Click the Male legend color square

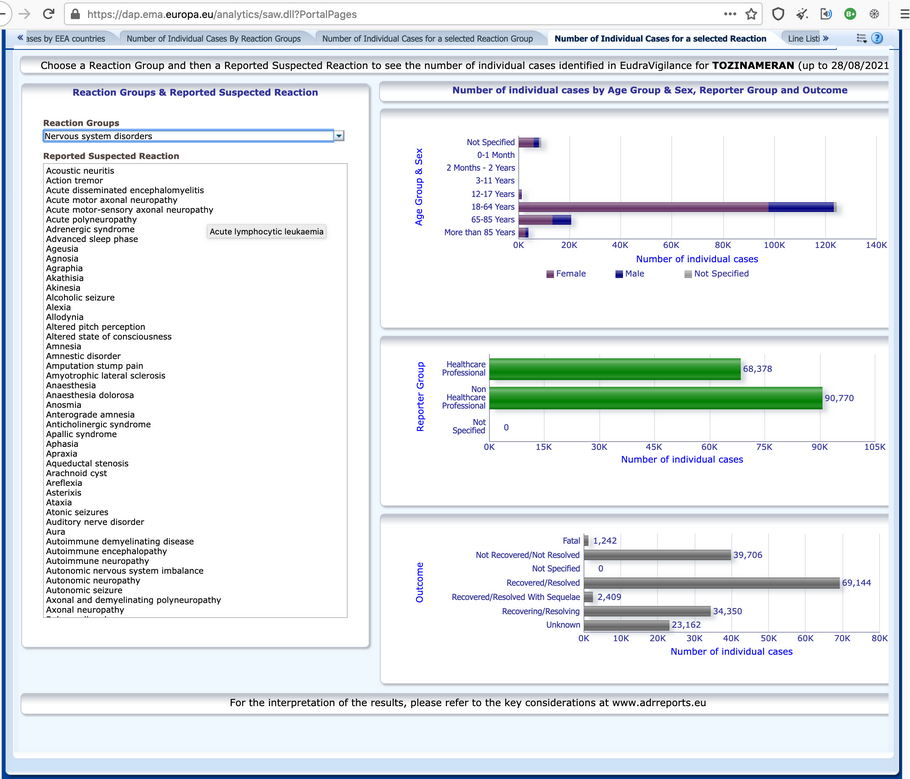pyautogui.click(x=619, y=274)
